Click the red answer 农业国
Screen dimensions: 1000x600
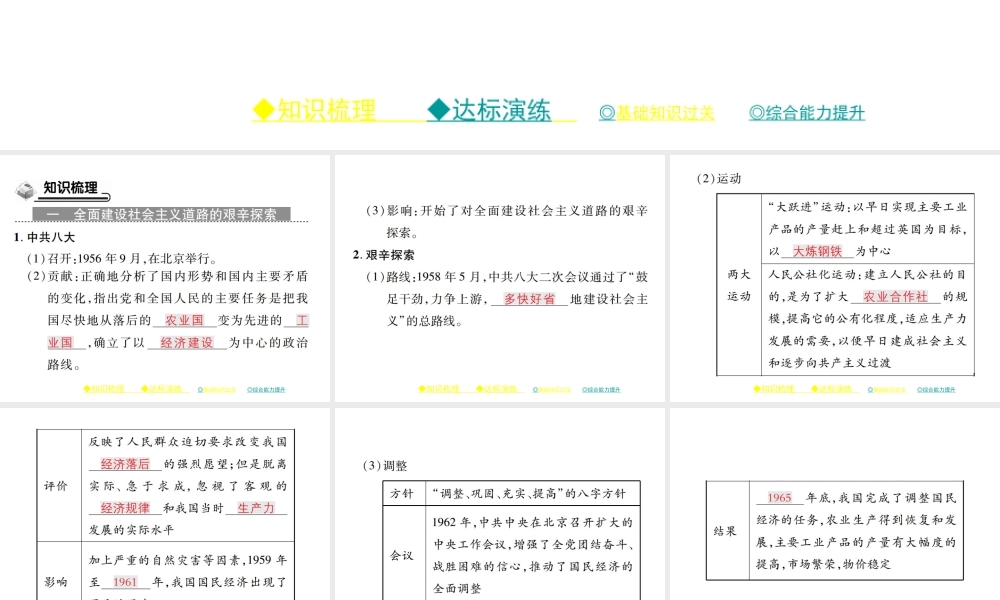click(184, 320)
